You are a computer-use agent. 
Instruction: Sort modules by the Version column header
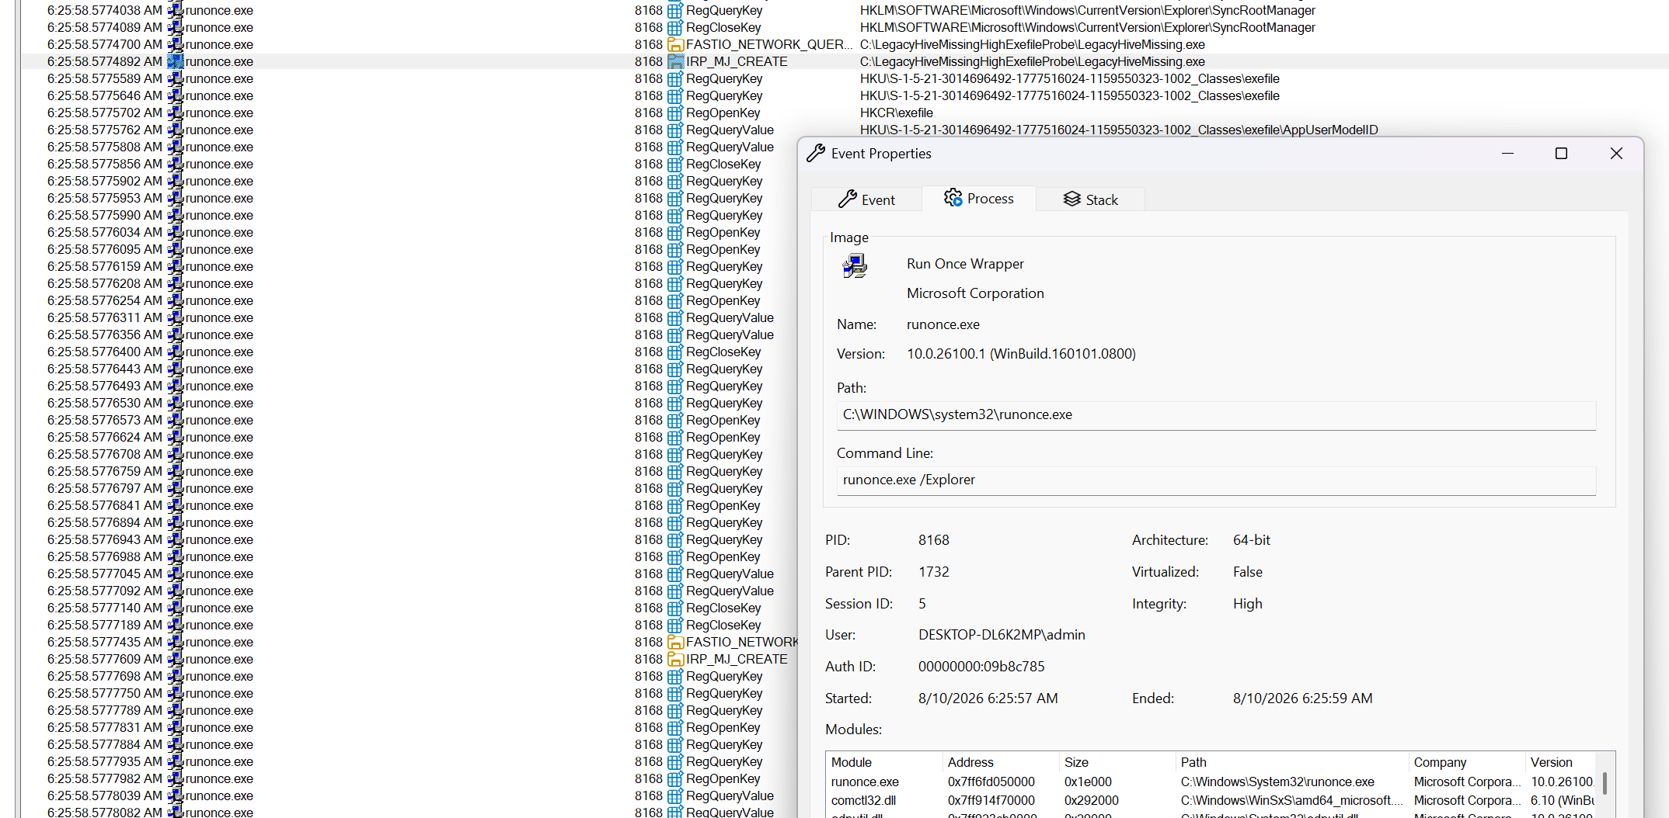pos(1562,762)
